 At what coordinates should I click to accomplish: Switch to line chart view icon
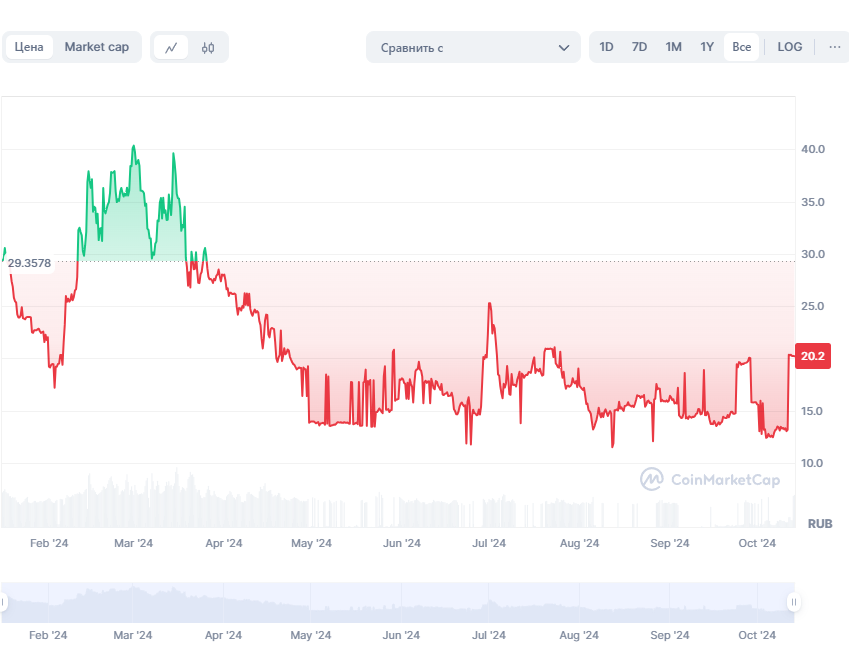coord(172,47)
